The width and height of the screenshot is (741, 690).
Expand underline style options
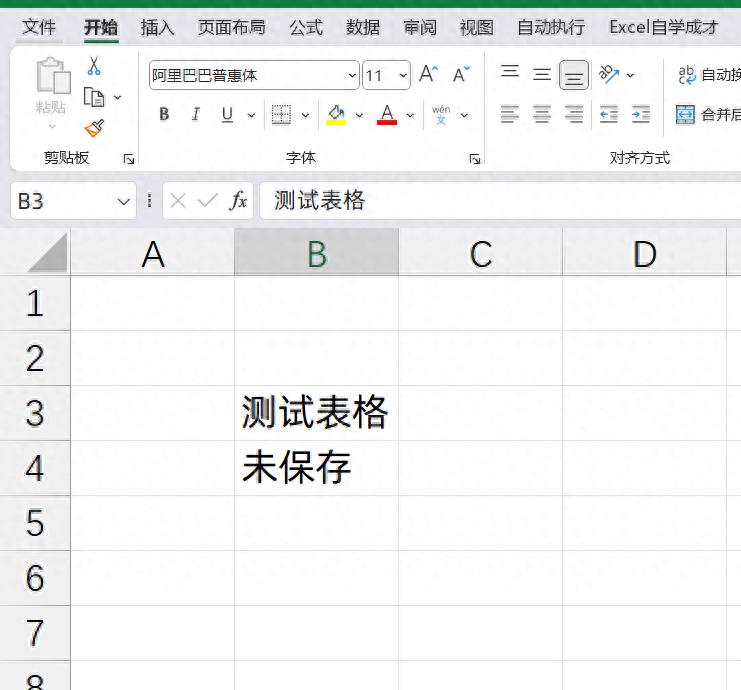coord(251,115)
